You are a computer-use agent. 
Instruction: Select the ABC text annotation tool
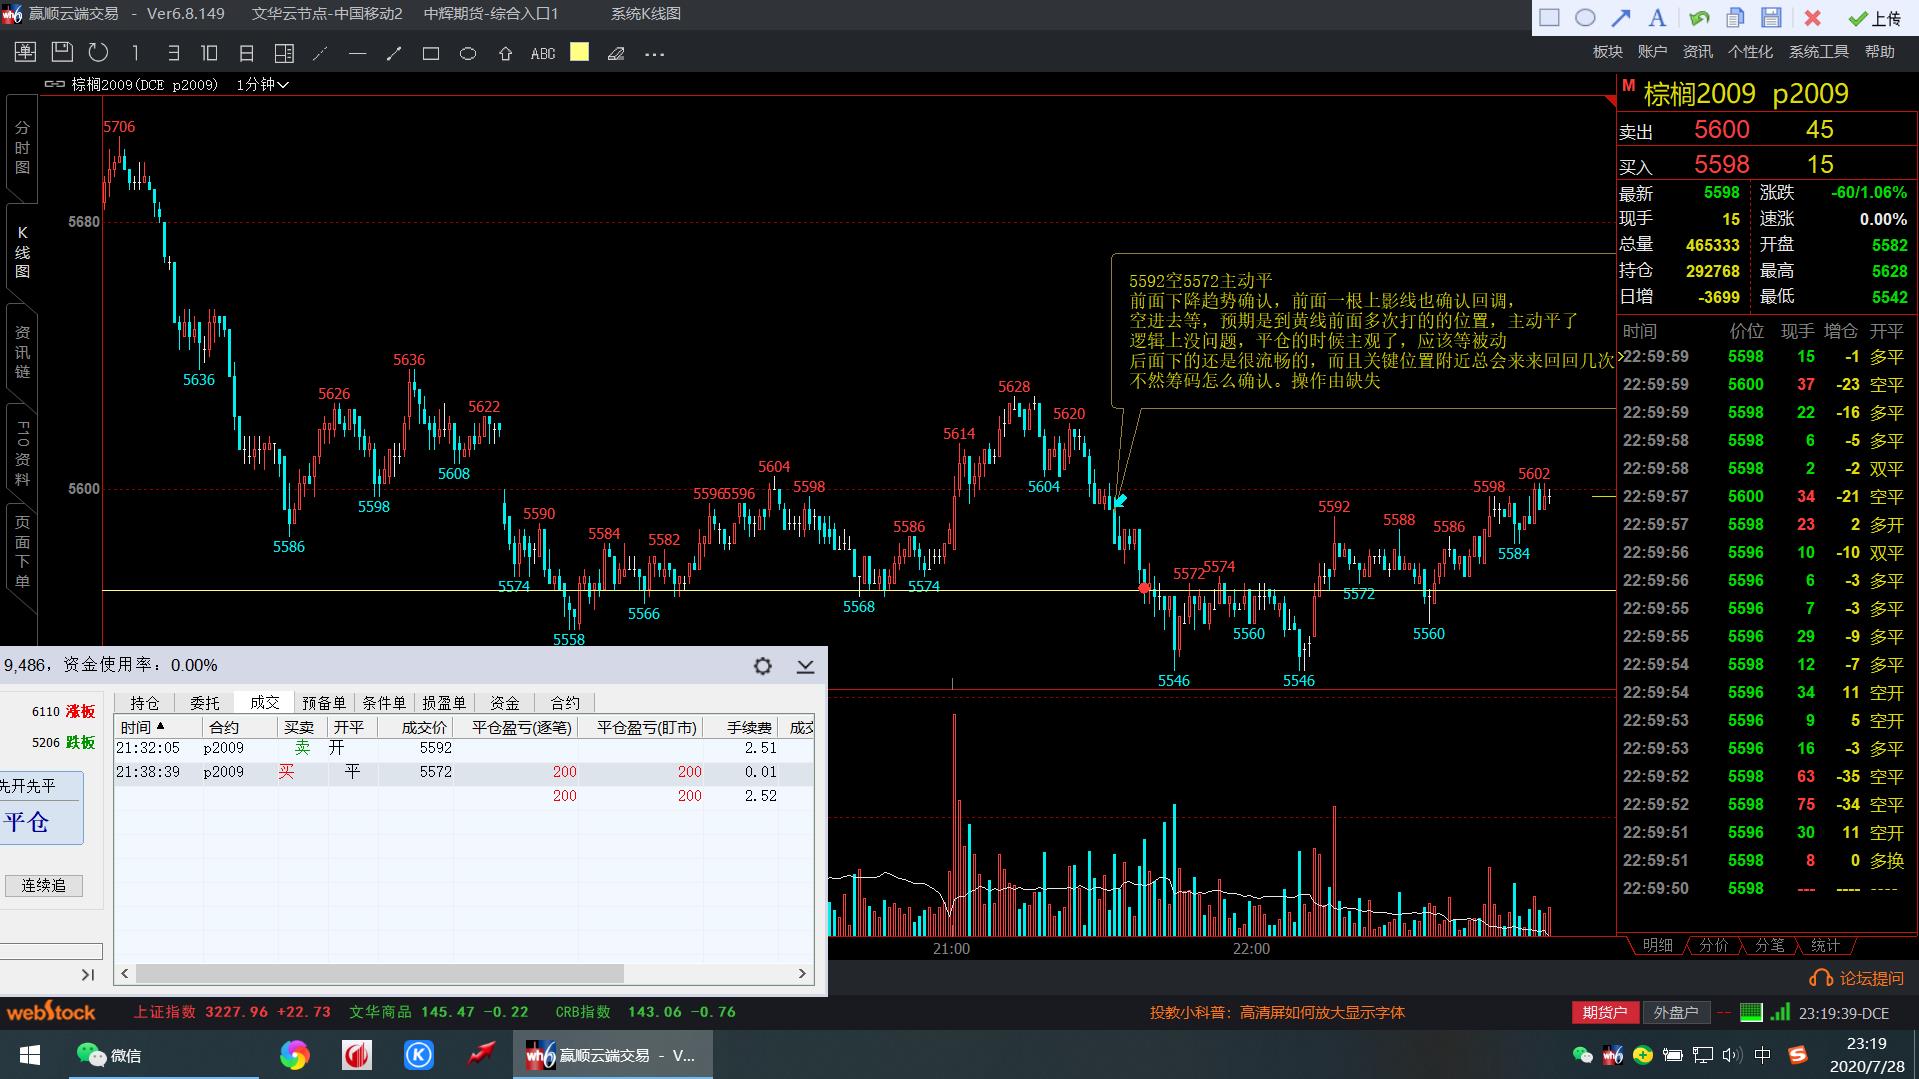coord(543,53)
